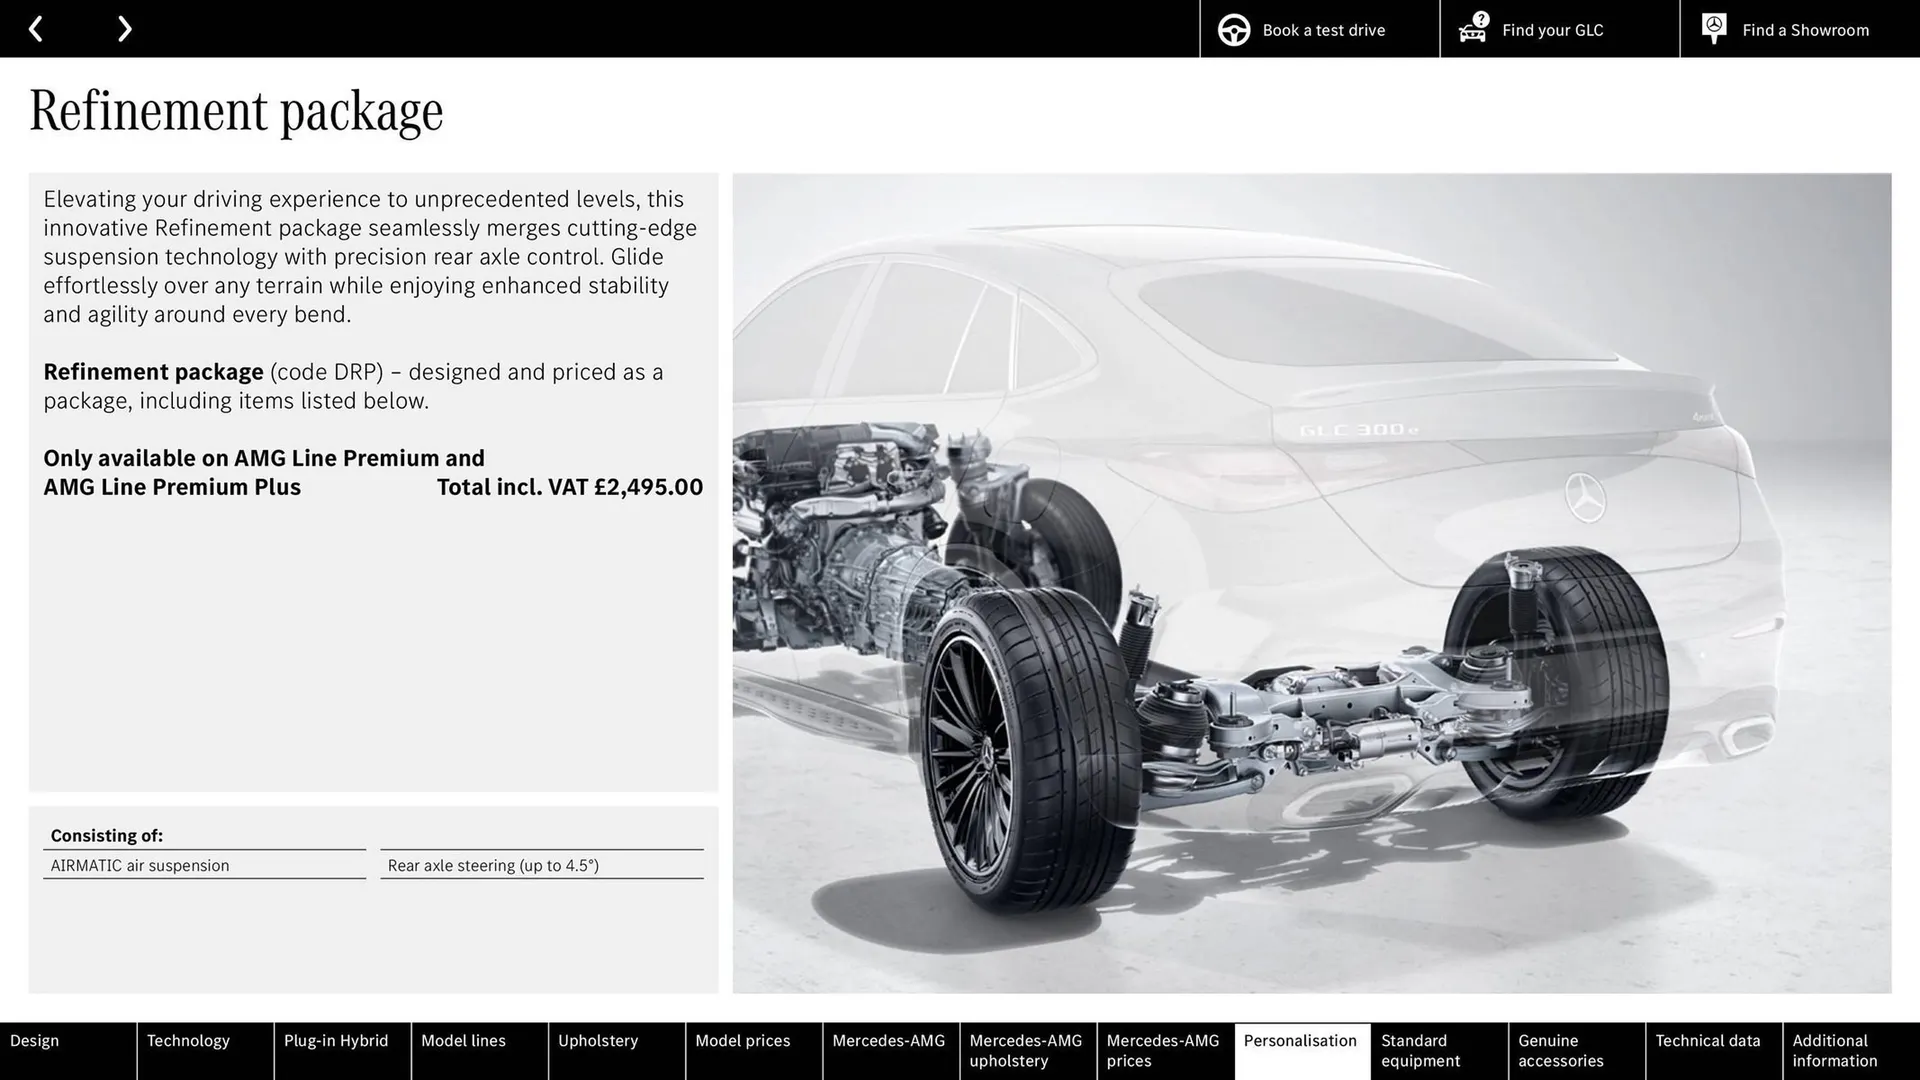Go to previous page arrow
Image resolution: width=1920 pixels, height=1080 pixels.
tap(36, 29)
